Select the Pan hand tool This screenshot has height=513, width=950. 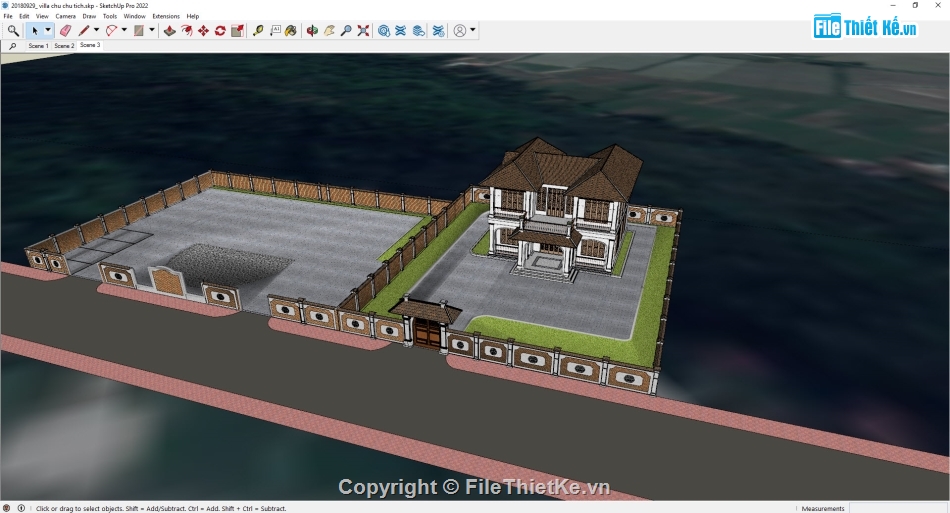coord(329,30)
